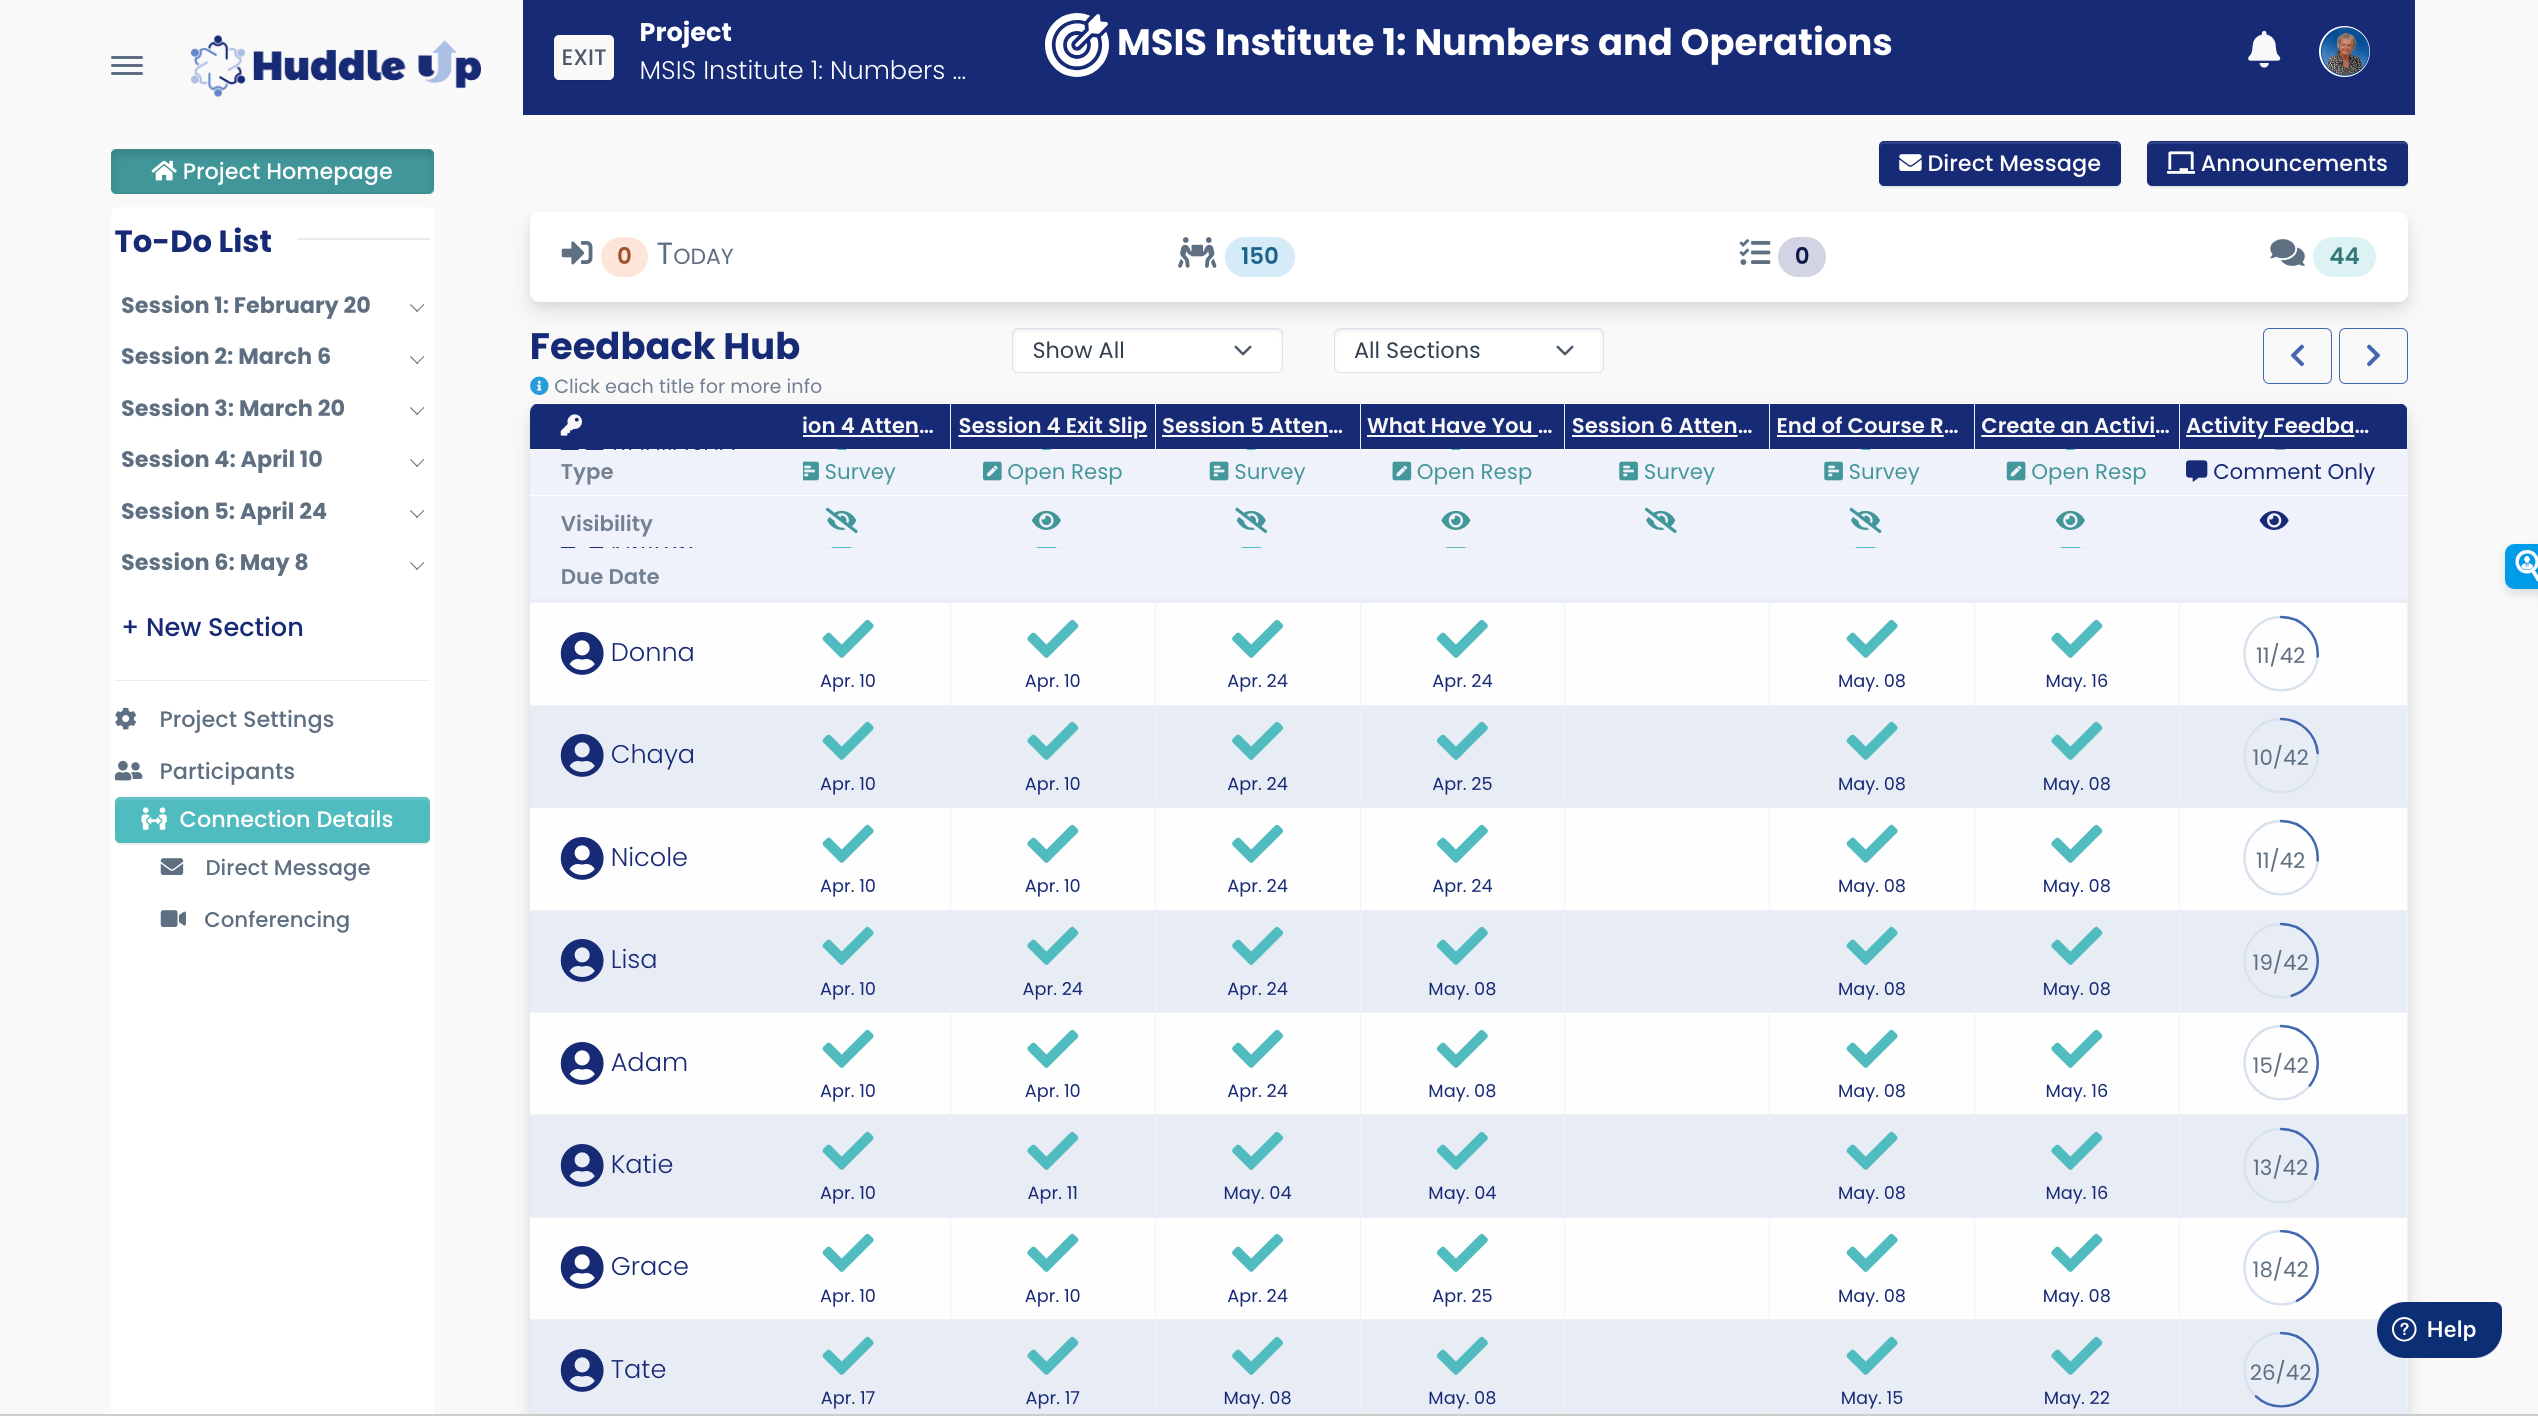Click next columns arrow

2373,355
